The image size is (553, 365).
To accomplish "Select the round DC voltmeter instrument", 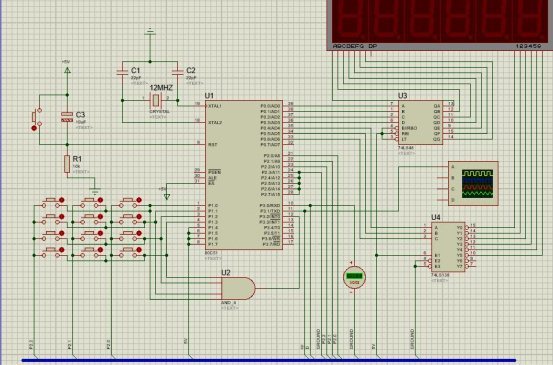I will pos(354,277).
